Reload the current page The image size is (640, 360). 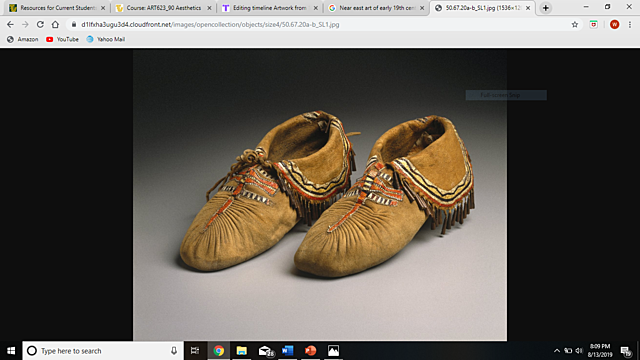coord(40,24)
